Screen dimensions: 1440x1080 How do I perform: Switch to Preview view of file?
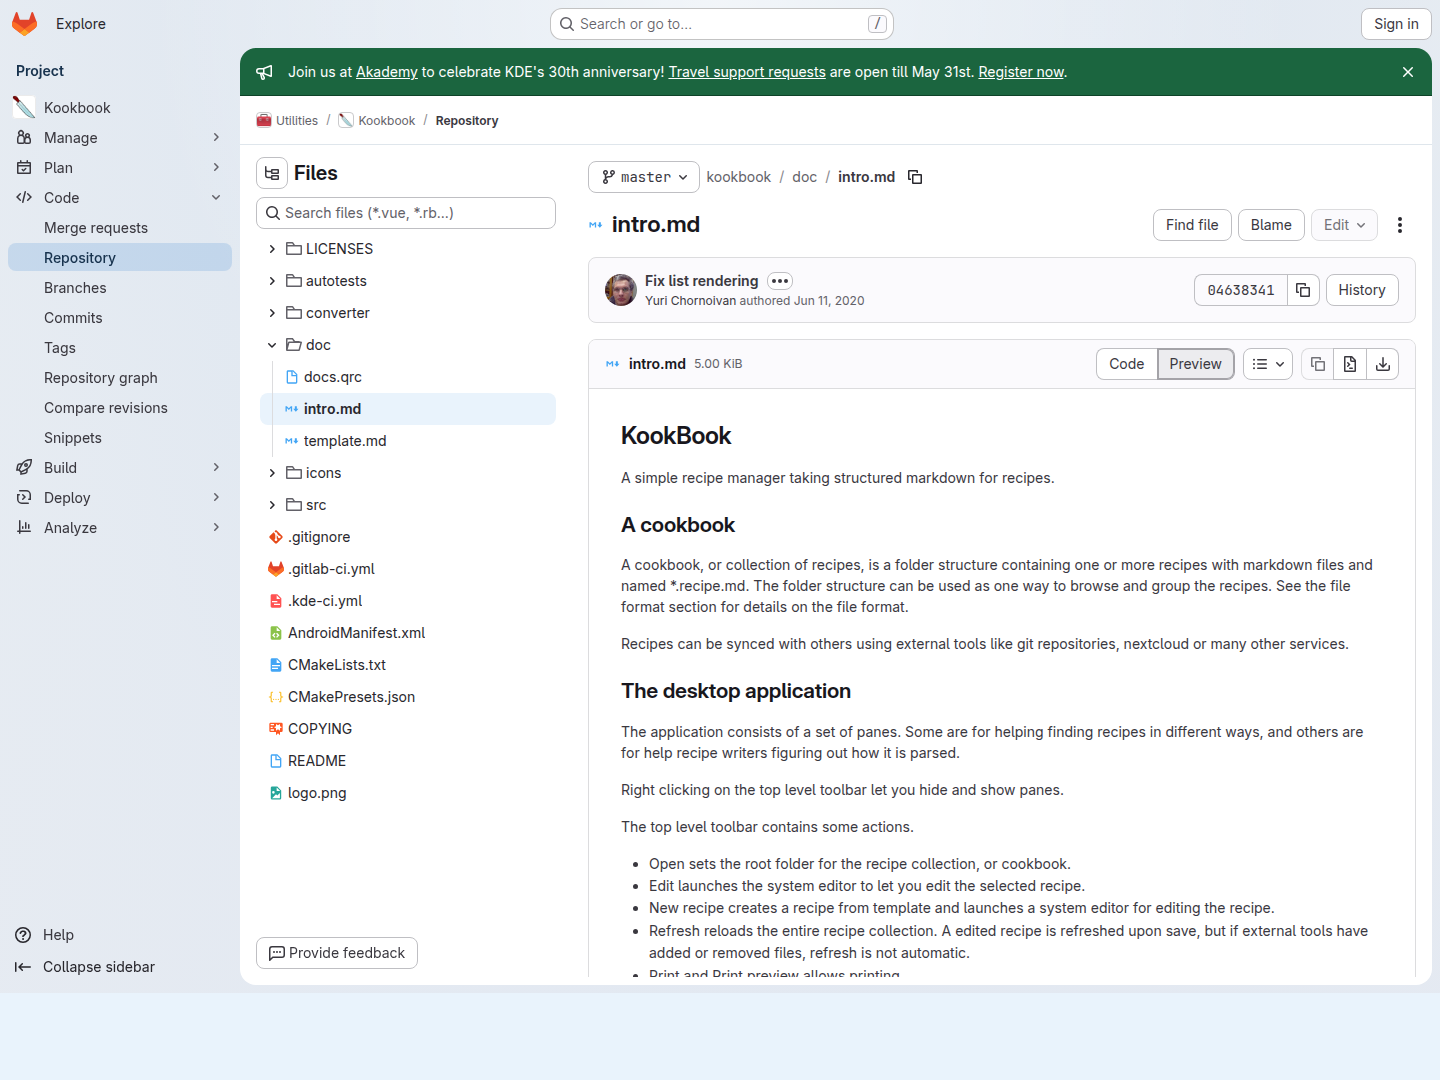pos(1195,364)
